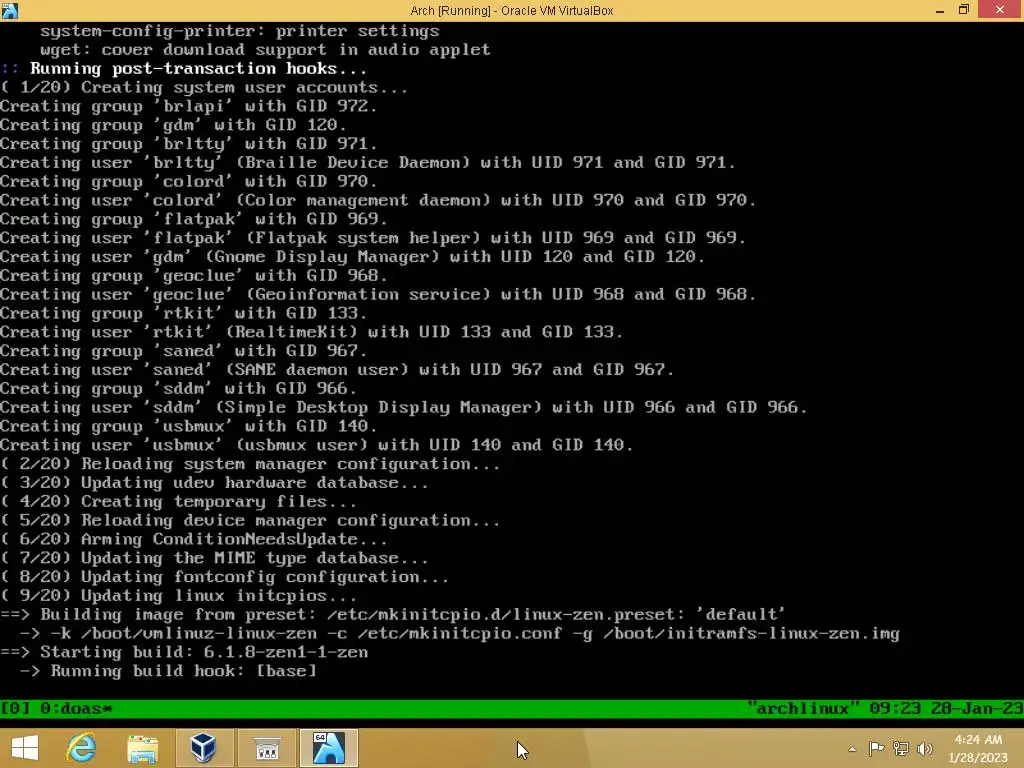
Task: Open the Windows Start button
Action: (25, 748)
